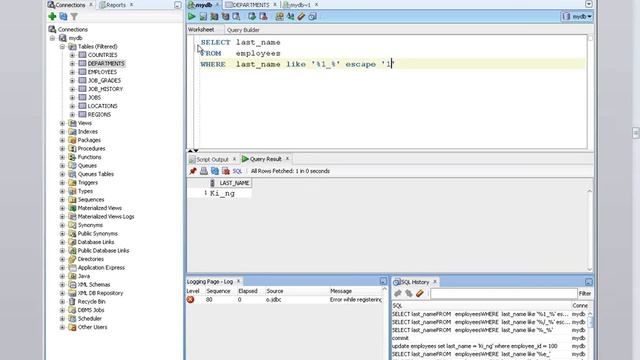This screenshot has height=360, width=640.
Task: Click the print icon in Query Result
Action: pos(204,171)
